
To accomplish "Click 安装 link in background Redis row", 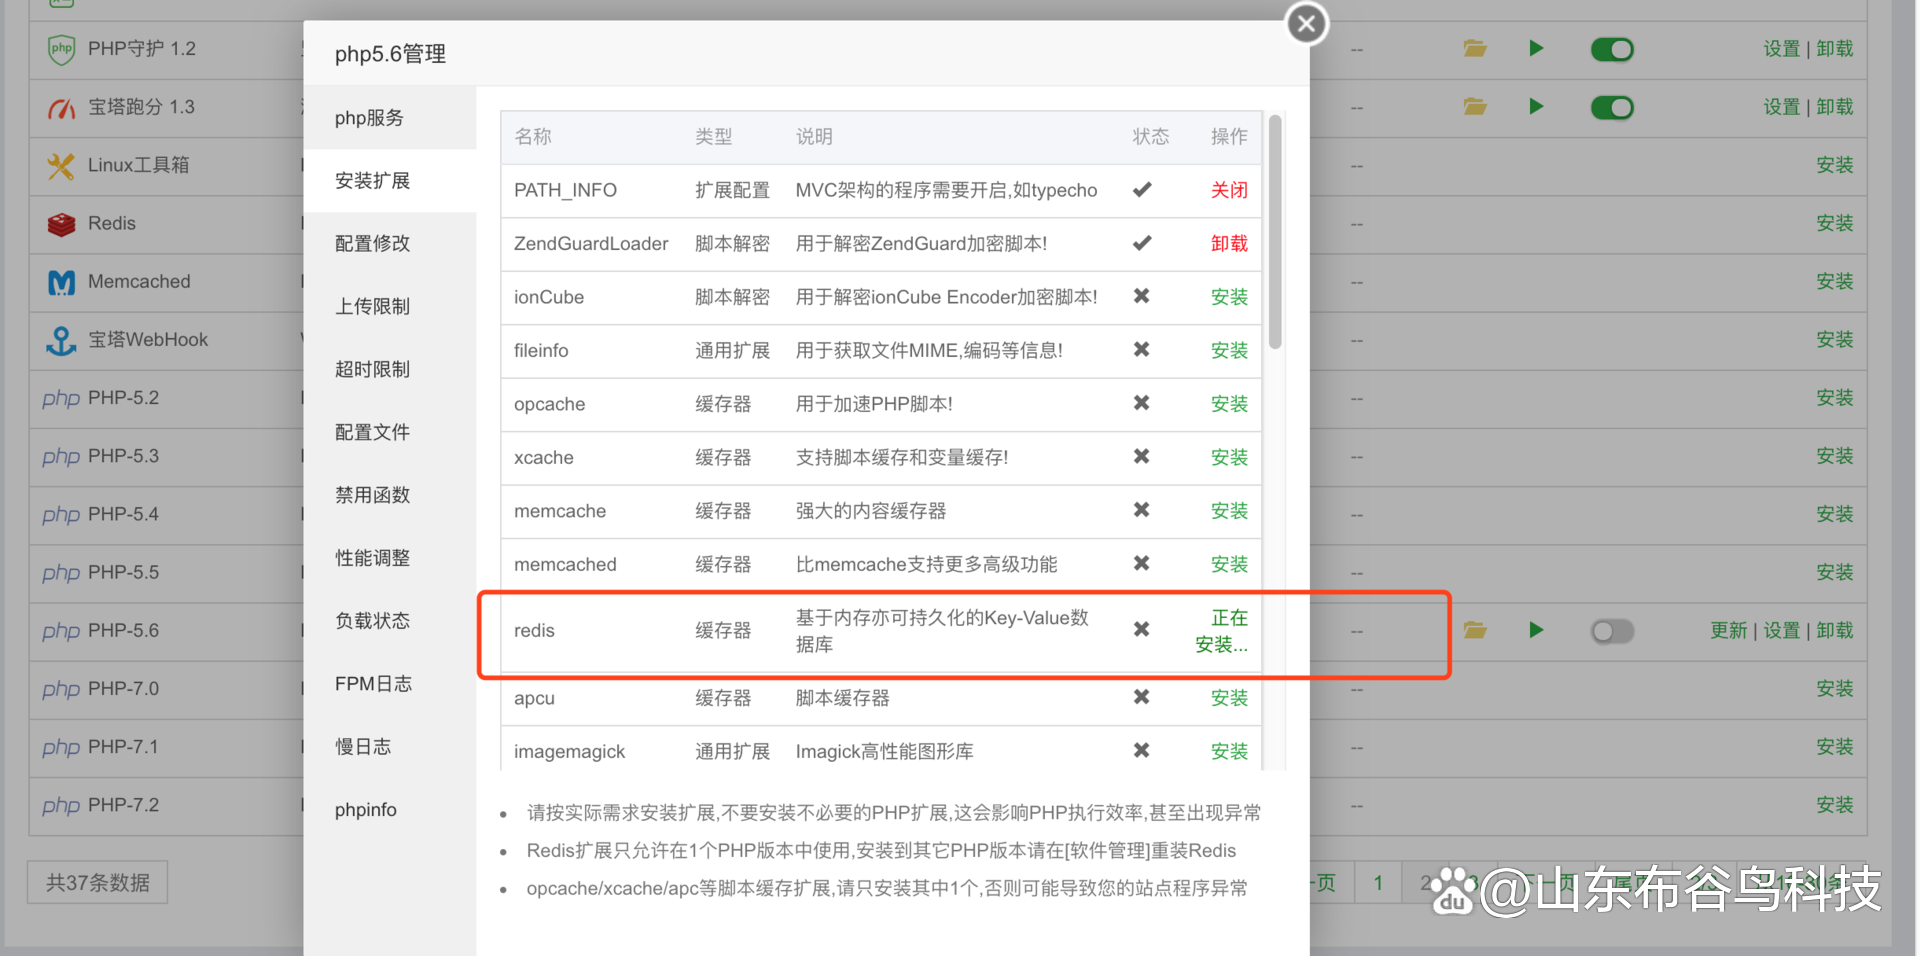I will (x=1835, y=223).
